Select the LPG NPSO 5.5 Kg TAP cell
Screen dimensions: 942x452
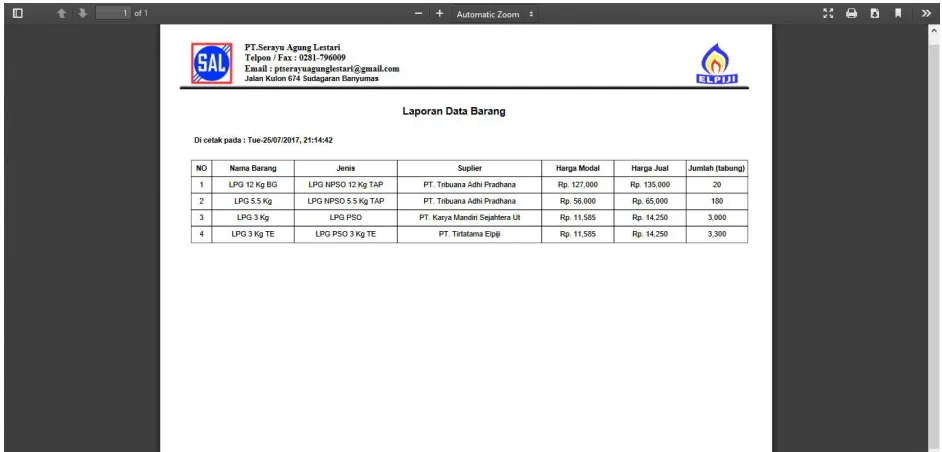[345, 201]
